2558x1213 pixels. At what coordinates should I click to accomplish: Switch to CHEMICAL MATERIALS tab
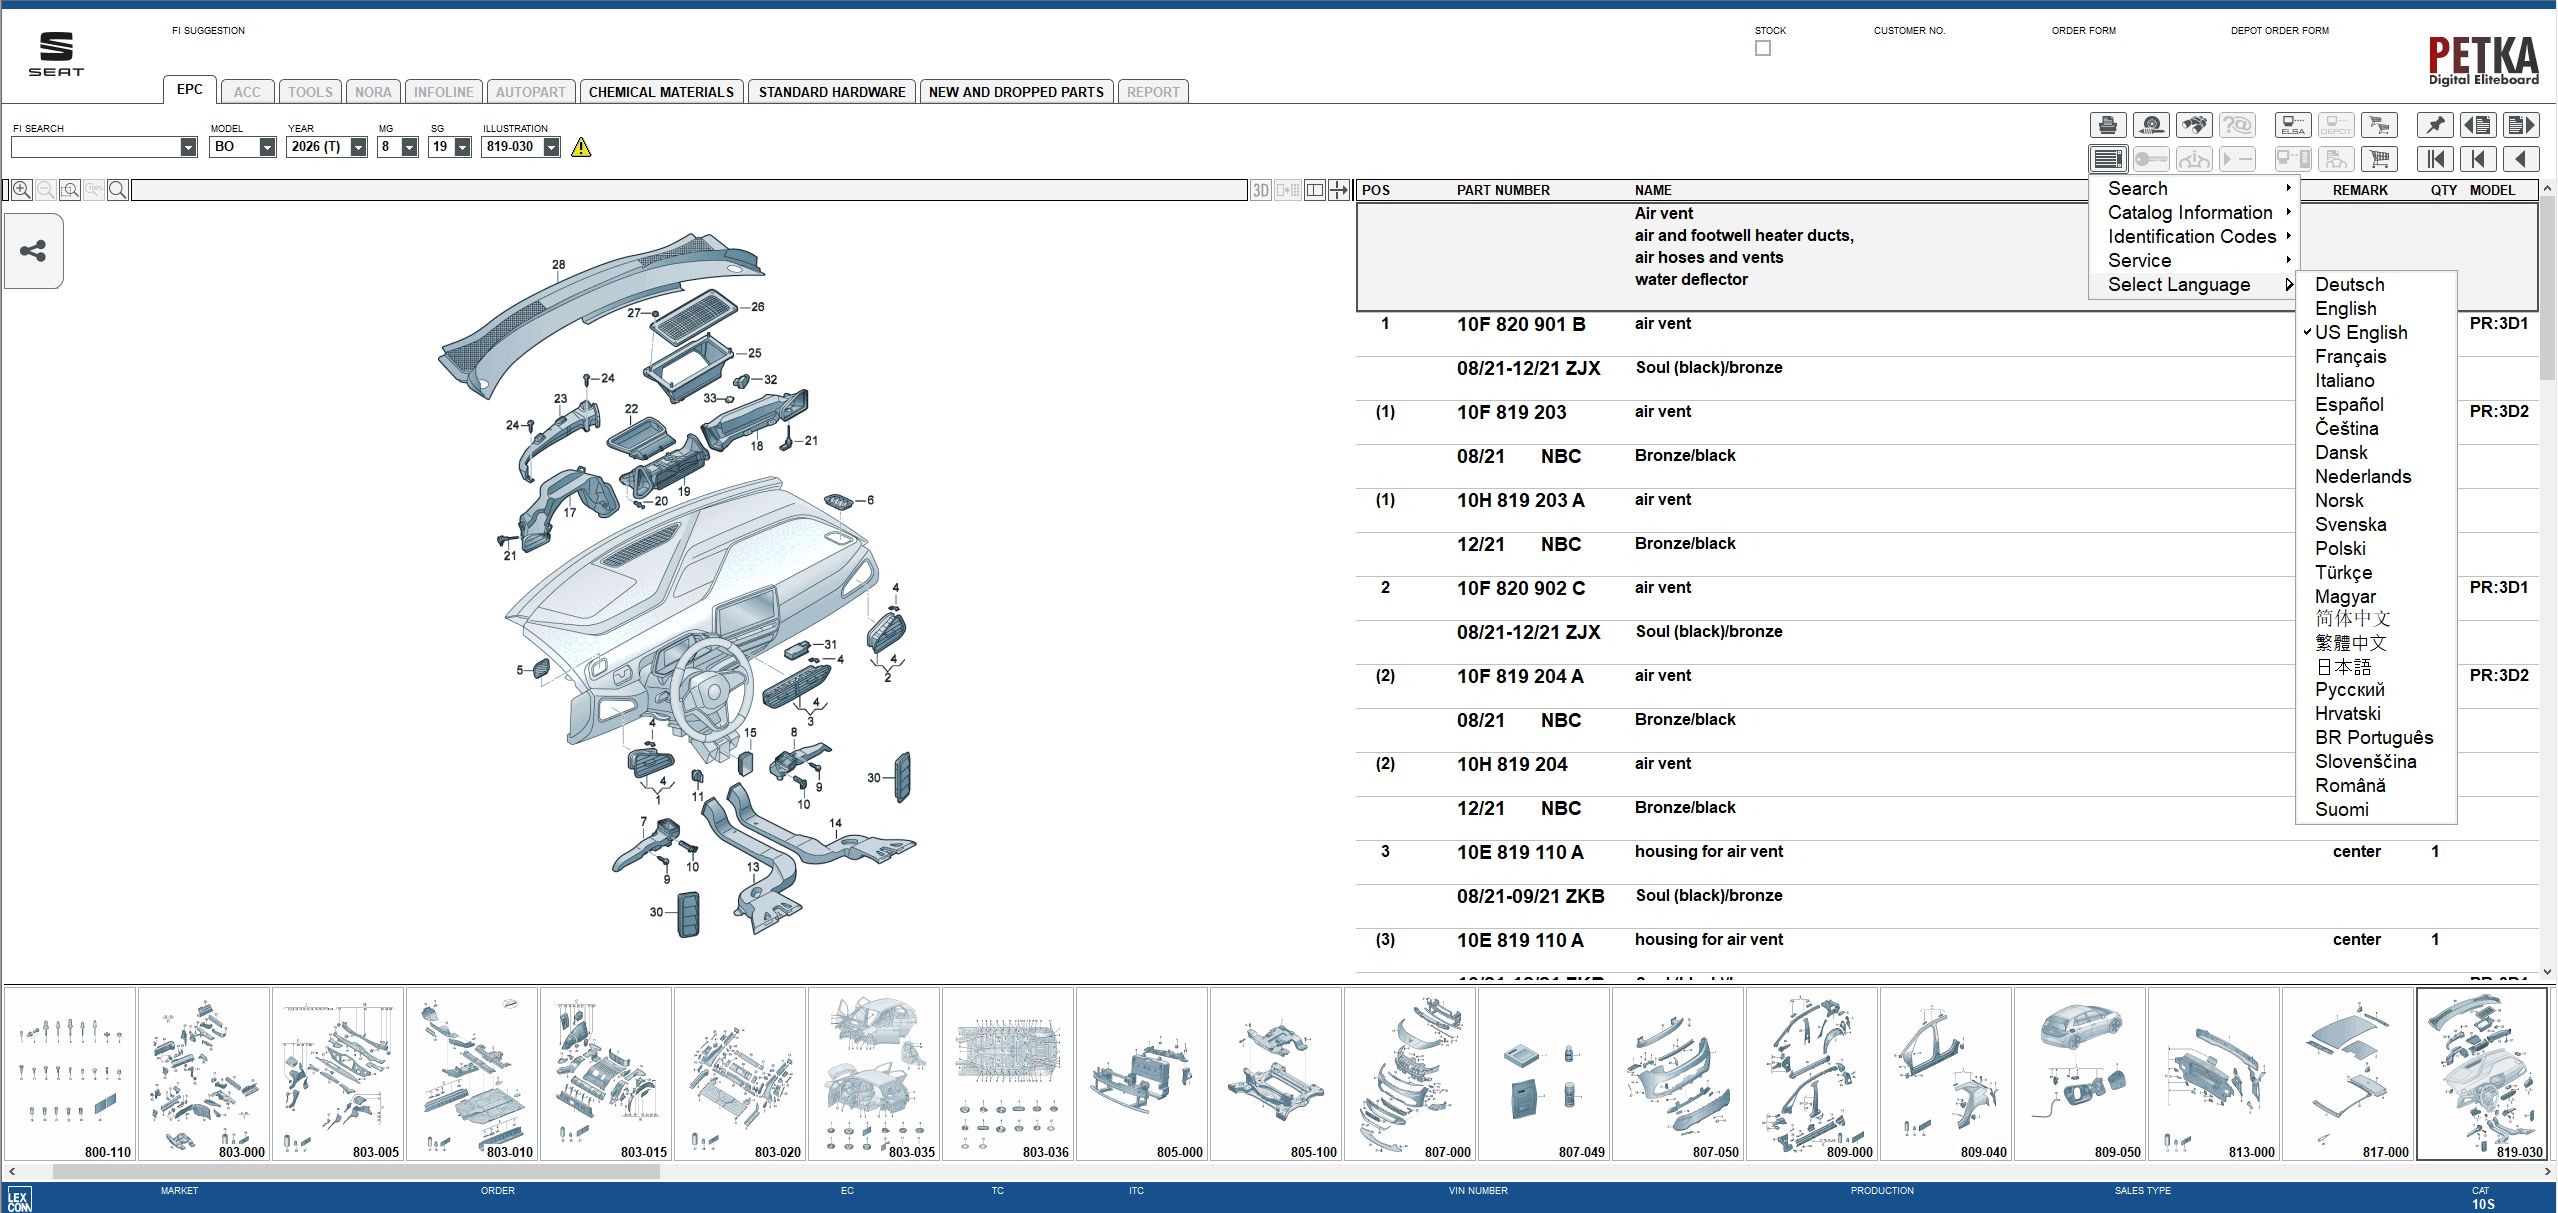click(661, 92)
